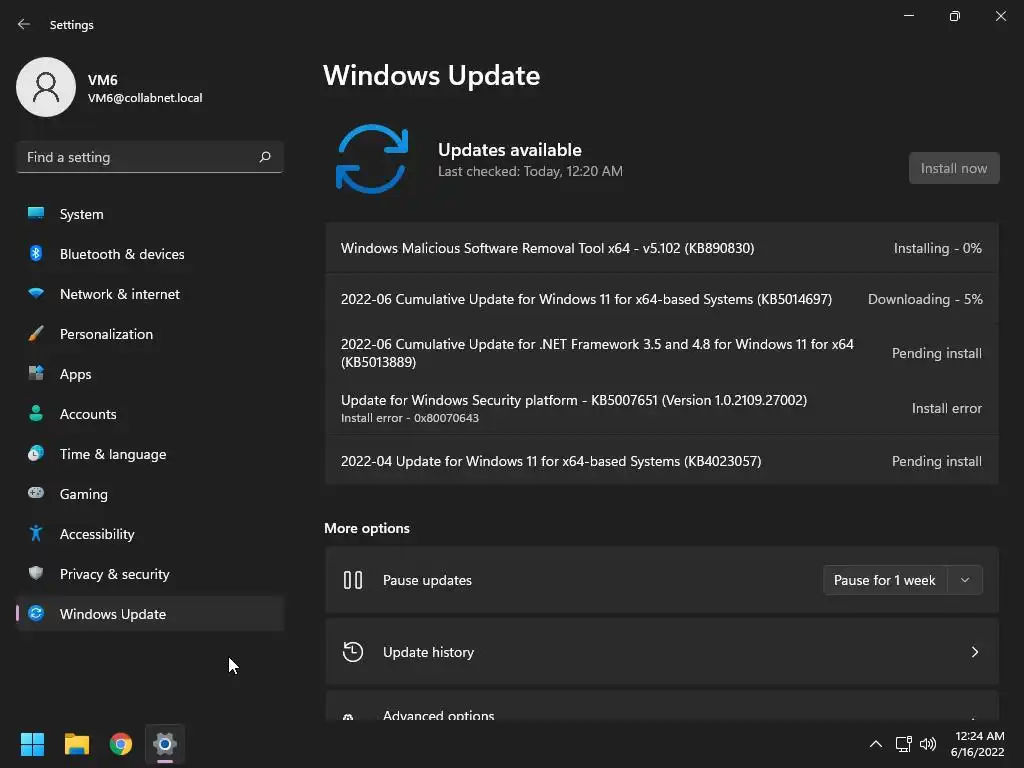Image resolution: width=1024 pixels, height=768 pixels.
Task: Select the Network wifi icon
Action: [36, 293]
